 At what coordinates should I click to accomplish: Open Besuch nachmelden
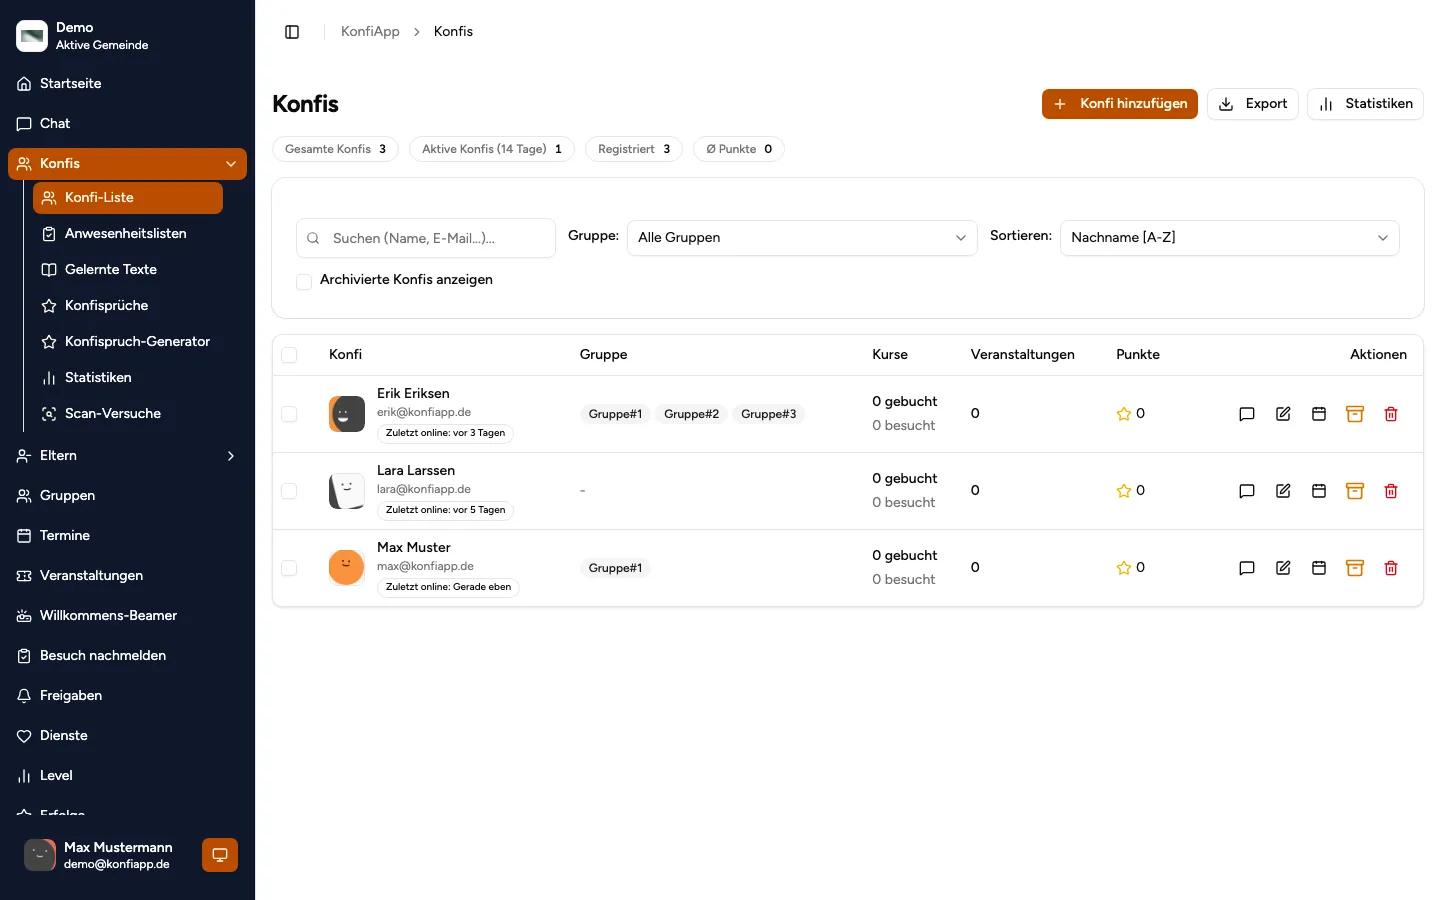pos(127,656)
